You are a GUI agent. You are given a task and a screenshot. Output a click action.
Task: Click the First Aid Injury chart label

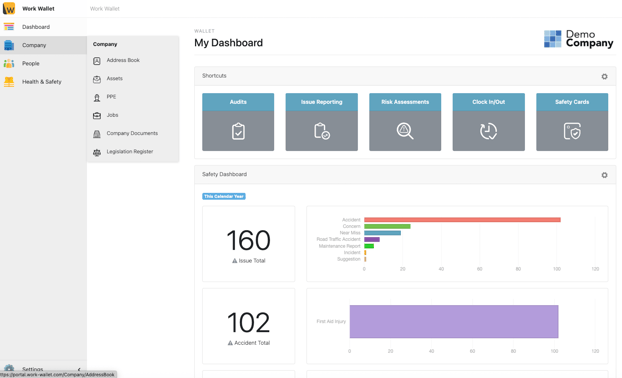331,321
